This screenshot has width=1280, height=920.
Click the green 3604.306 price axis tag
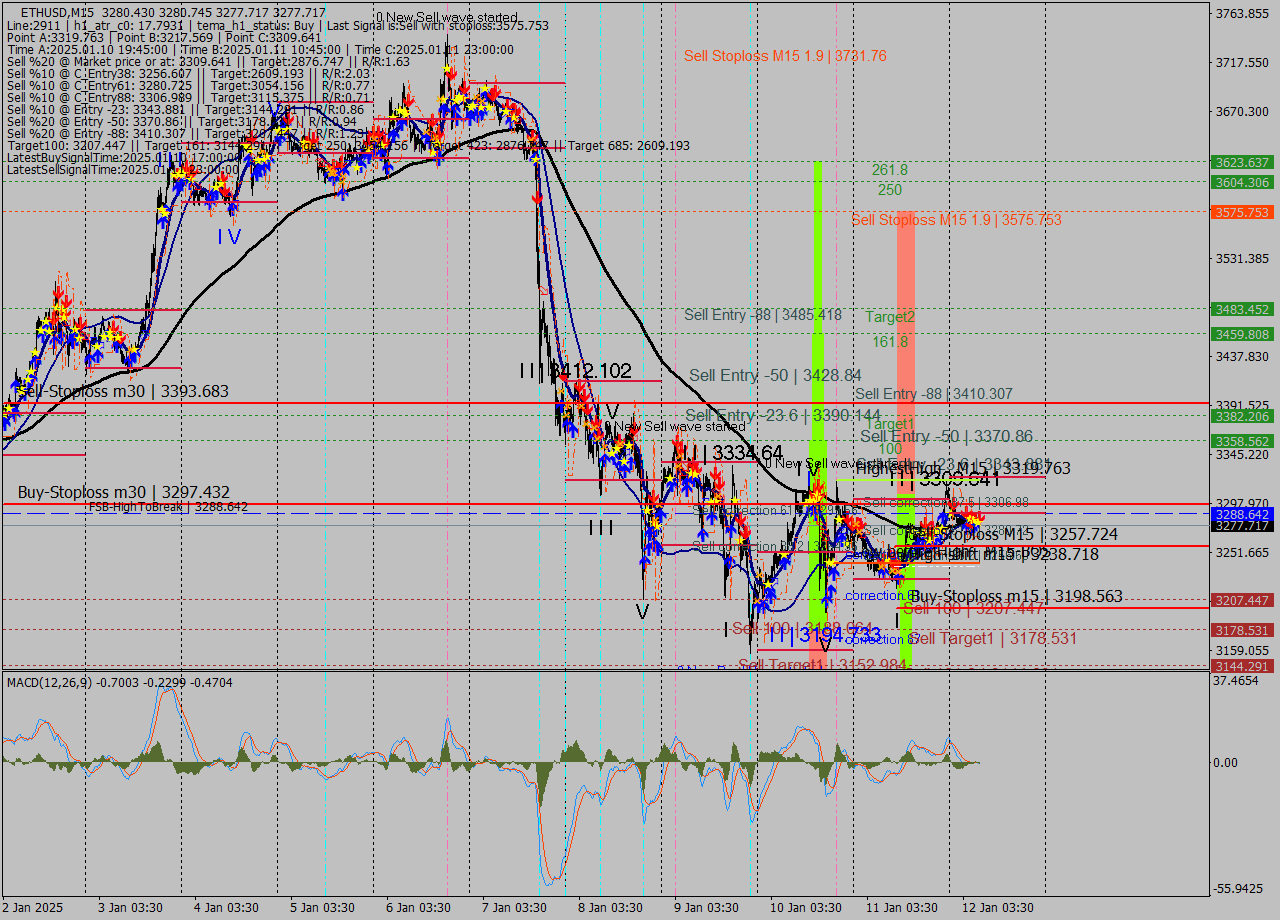(1242, 182)
